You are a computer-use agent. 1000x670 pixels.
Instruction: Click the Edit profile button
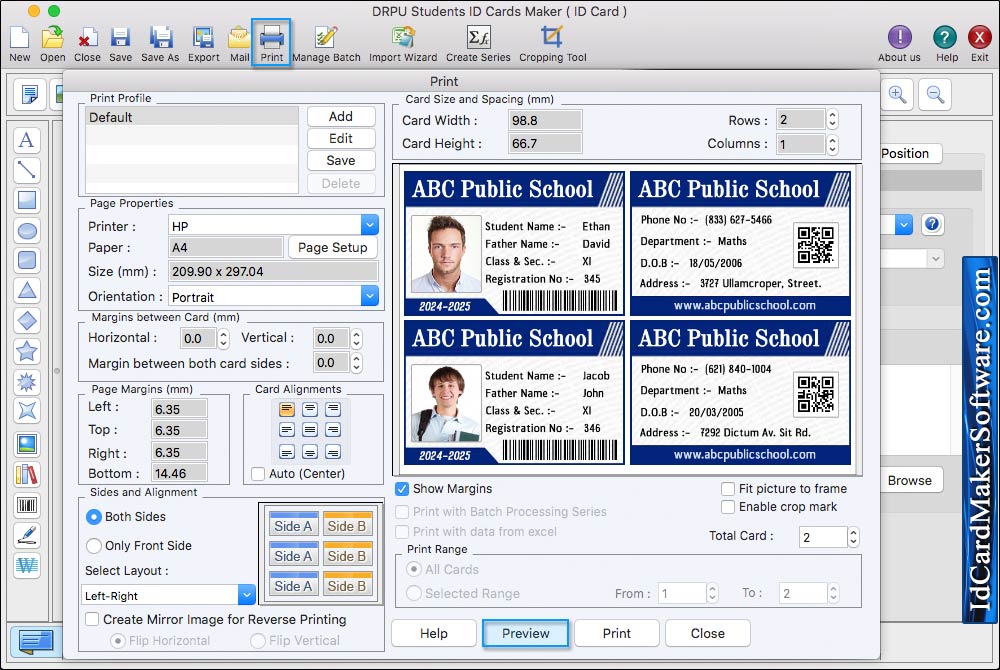341,138
